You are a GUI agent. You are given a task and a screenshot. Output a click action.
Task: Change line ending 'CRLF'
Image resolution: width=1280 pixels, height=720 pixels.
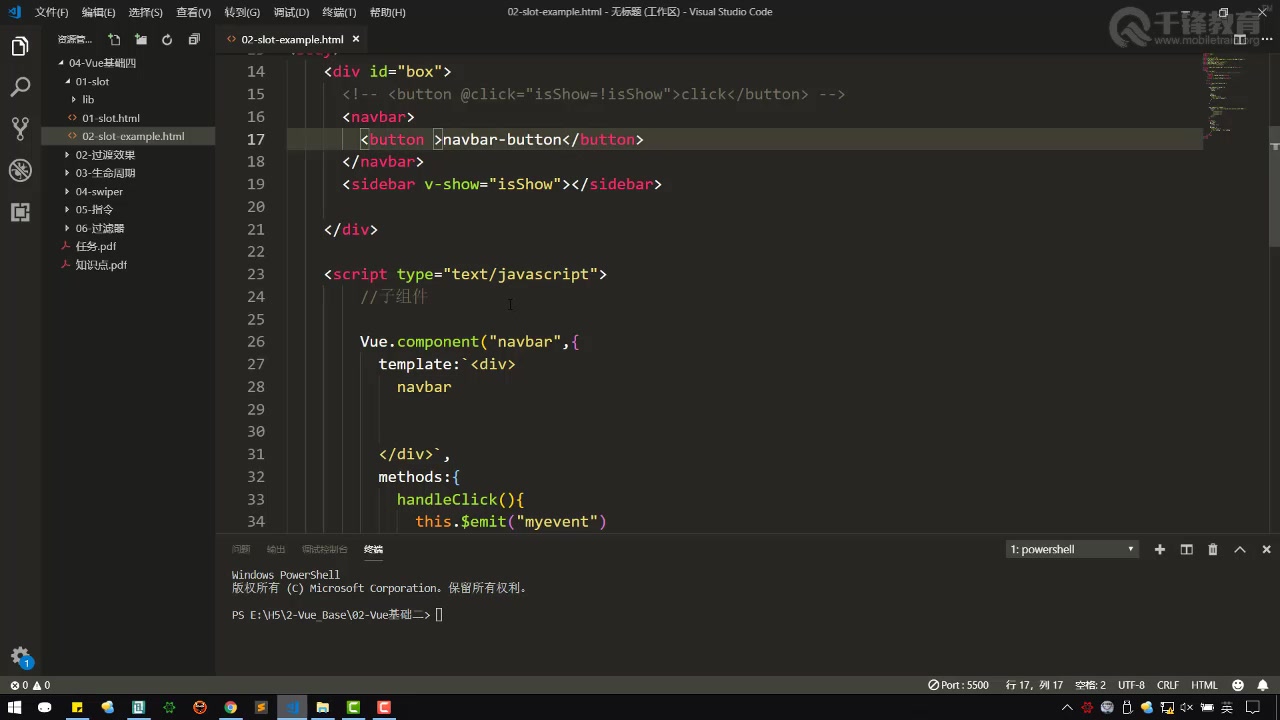click(x=1168, y=685)
